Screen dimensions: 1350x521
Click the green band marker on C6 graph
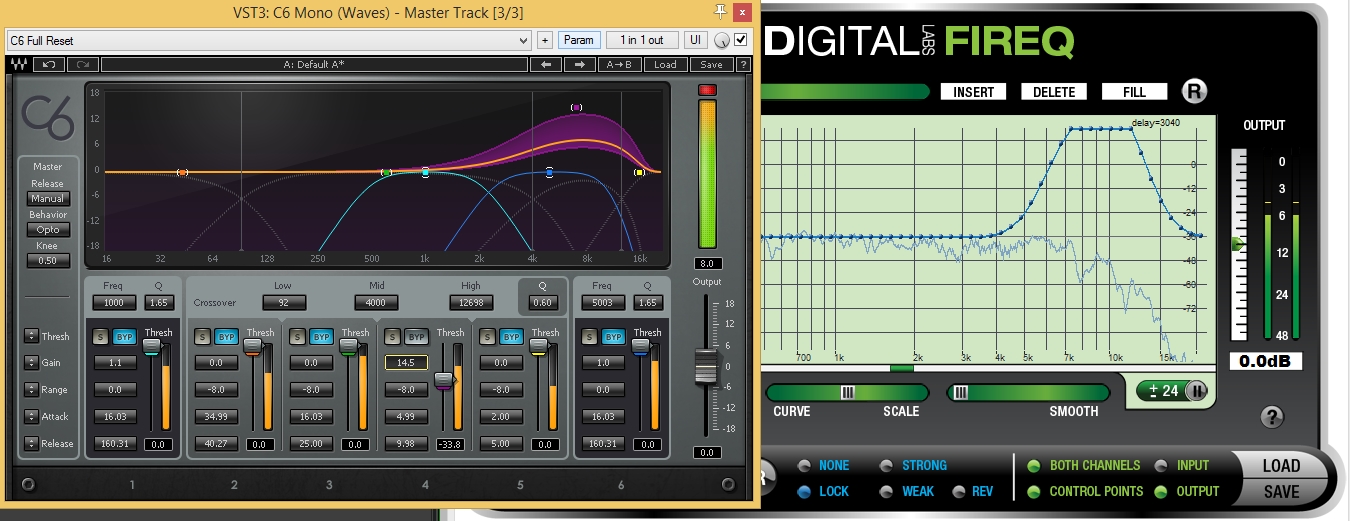click(x=387, y=173)
